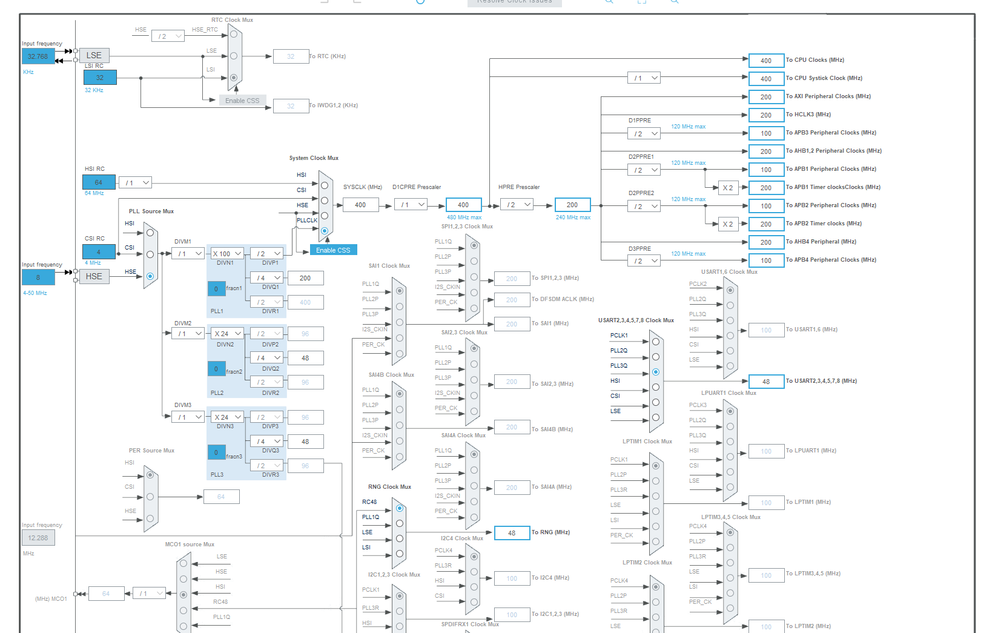Open the DIVN1 X 100 multiplier dropdown
The image size is (998, 633).
[x=227, y=253]
